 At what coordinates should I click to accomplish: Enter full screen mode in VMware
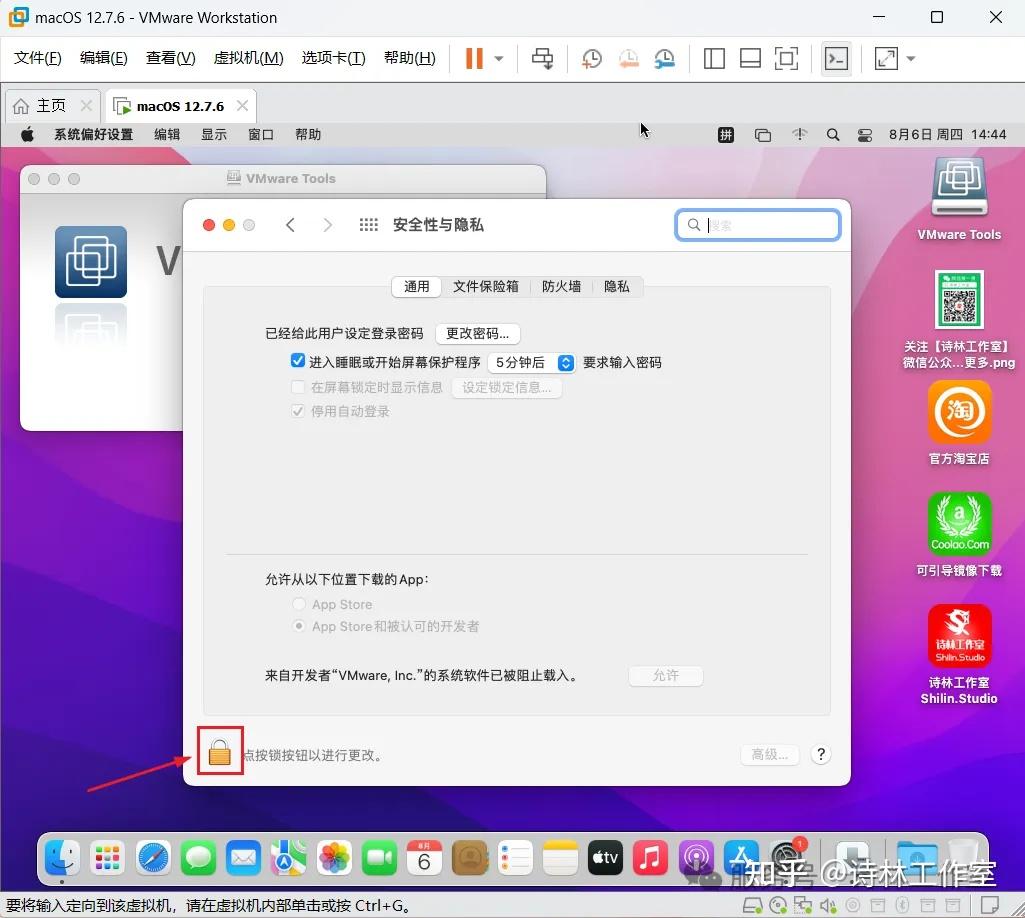(x=786, y=58)
